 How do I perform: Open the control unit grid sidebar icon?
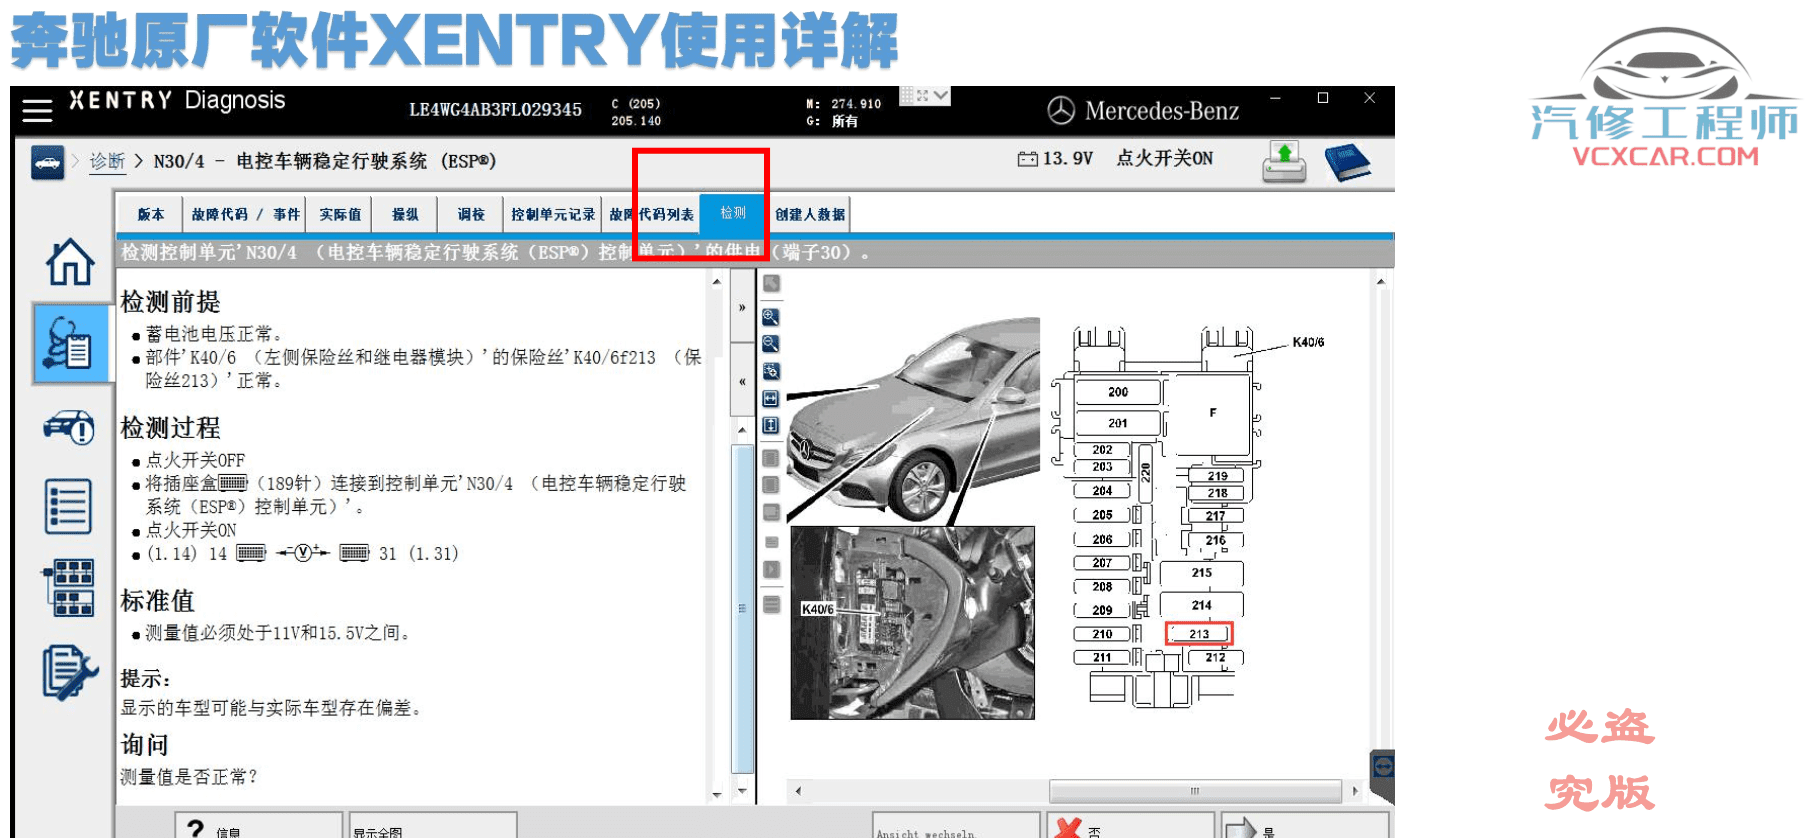tap(68, 588)
